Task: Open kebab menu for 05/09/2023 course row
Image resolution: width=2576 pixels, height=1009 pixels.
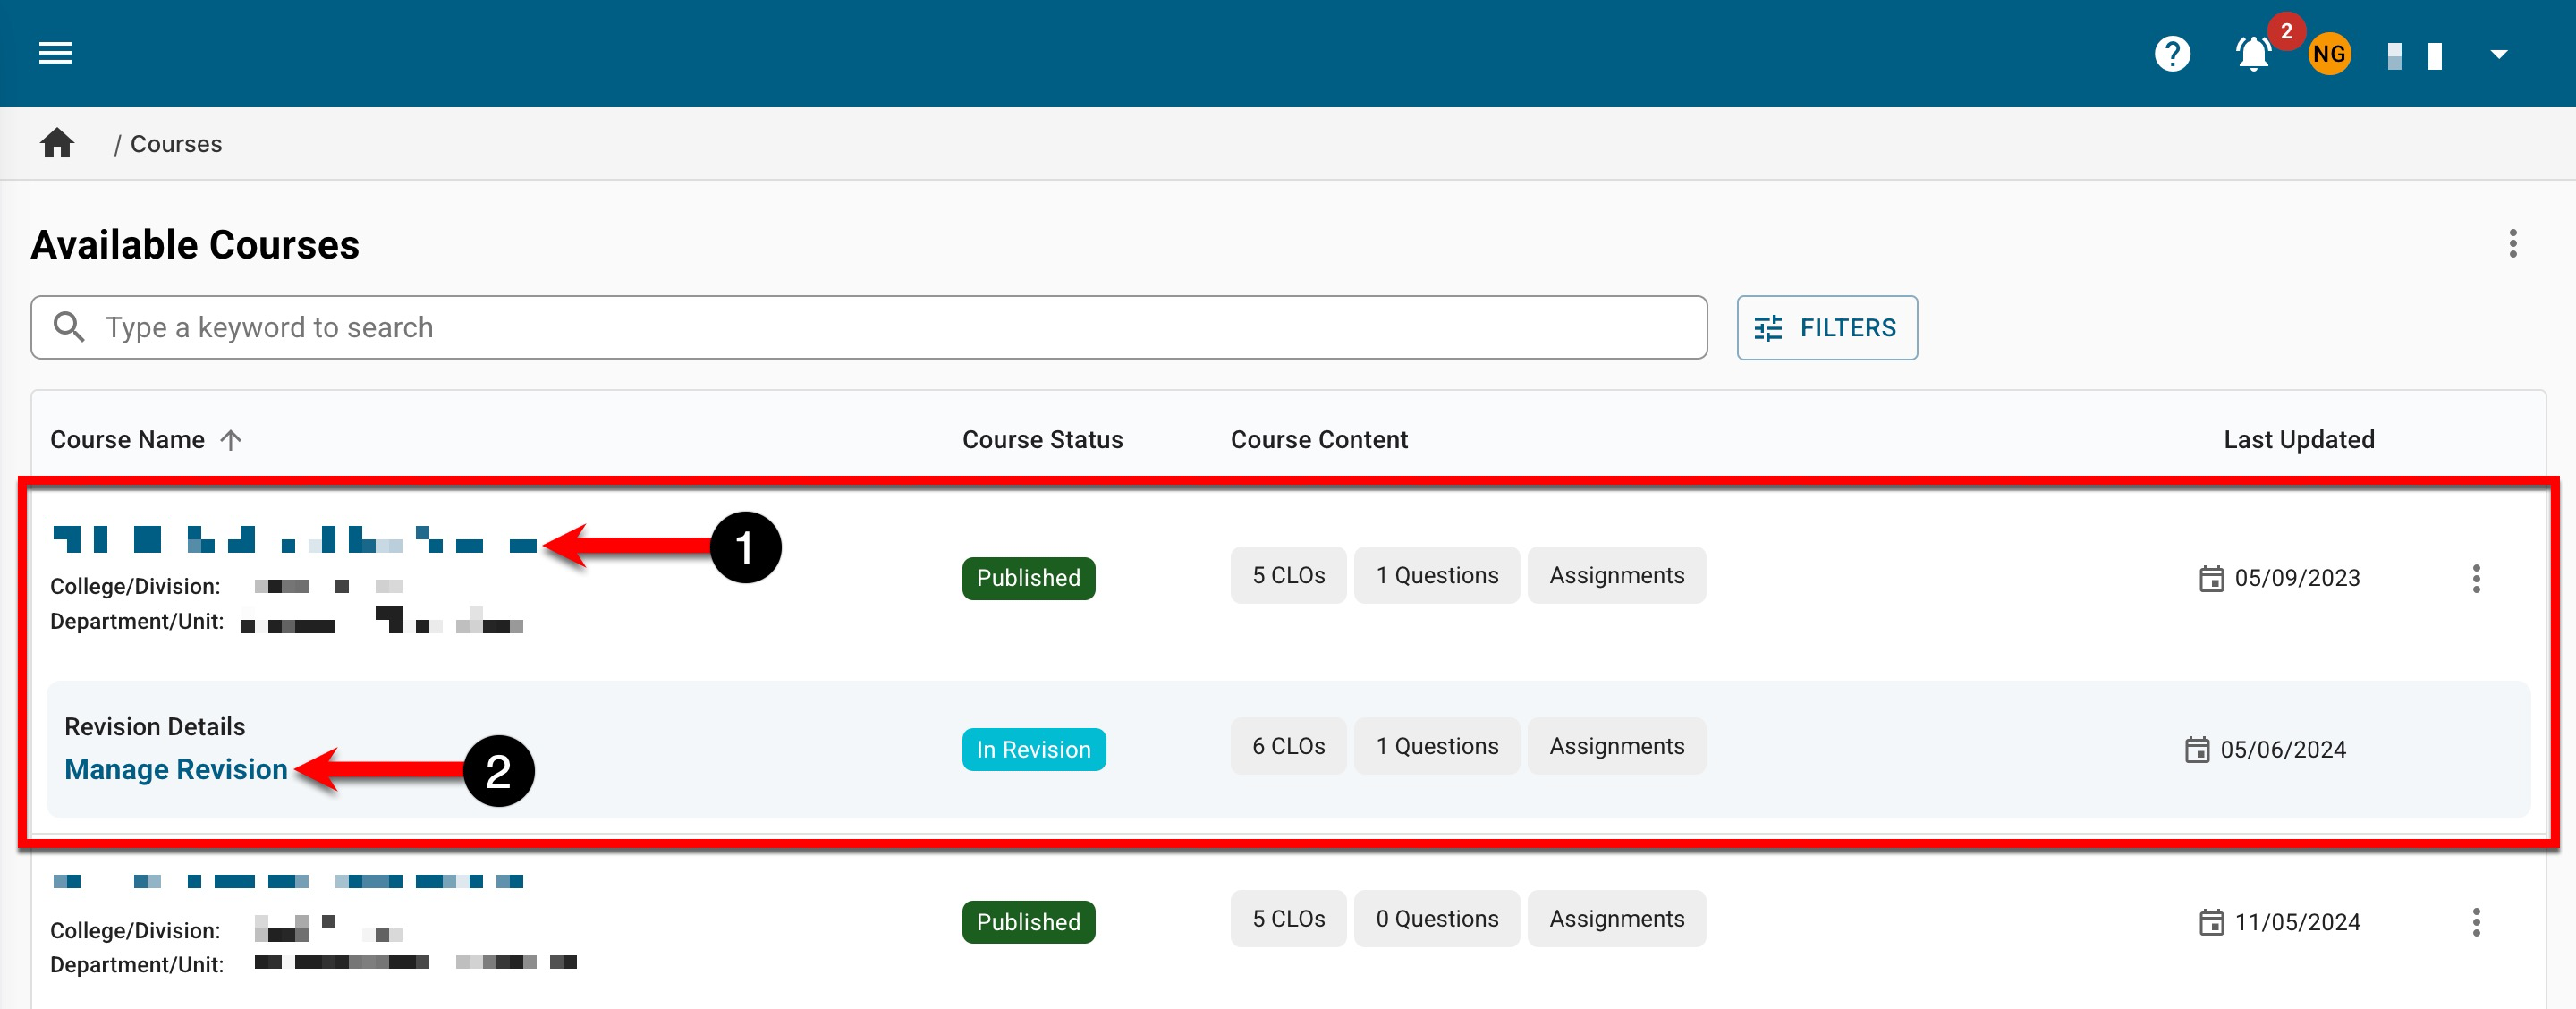Action: [x=2475, y=578]
